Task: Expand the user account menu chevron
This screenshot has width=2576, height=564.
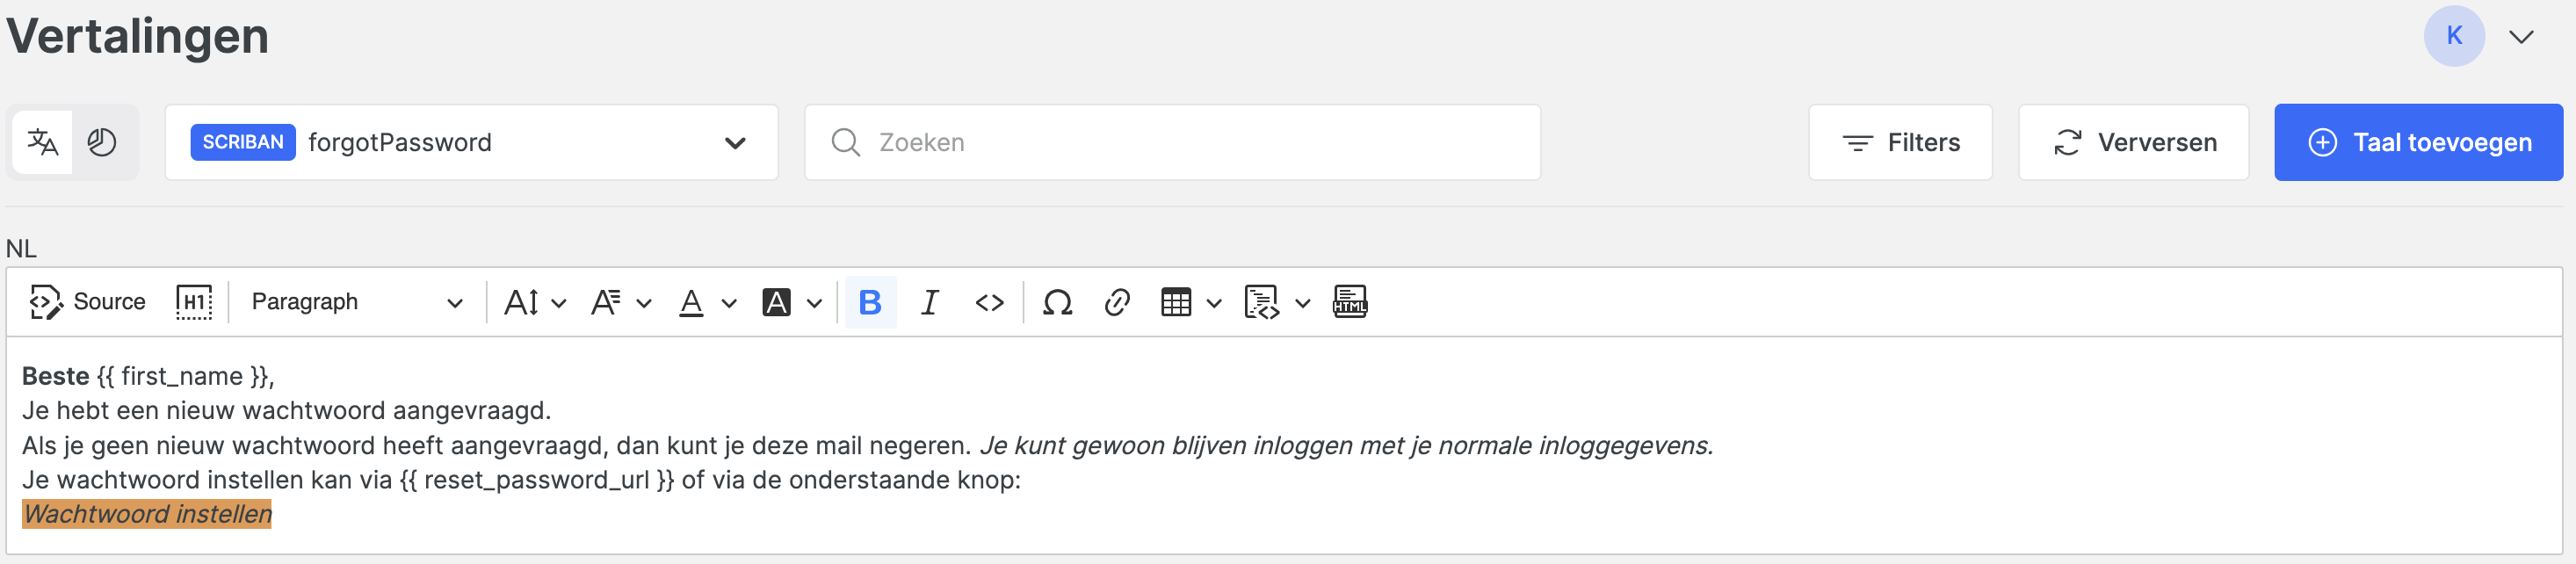Action: tap(2521, 37)
